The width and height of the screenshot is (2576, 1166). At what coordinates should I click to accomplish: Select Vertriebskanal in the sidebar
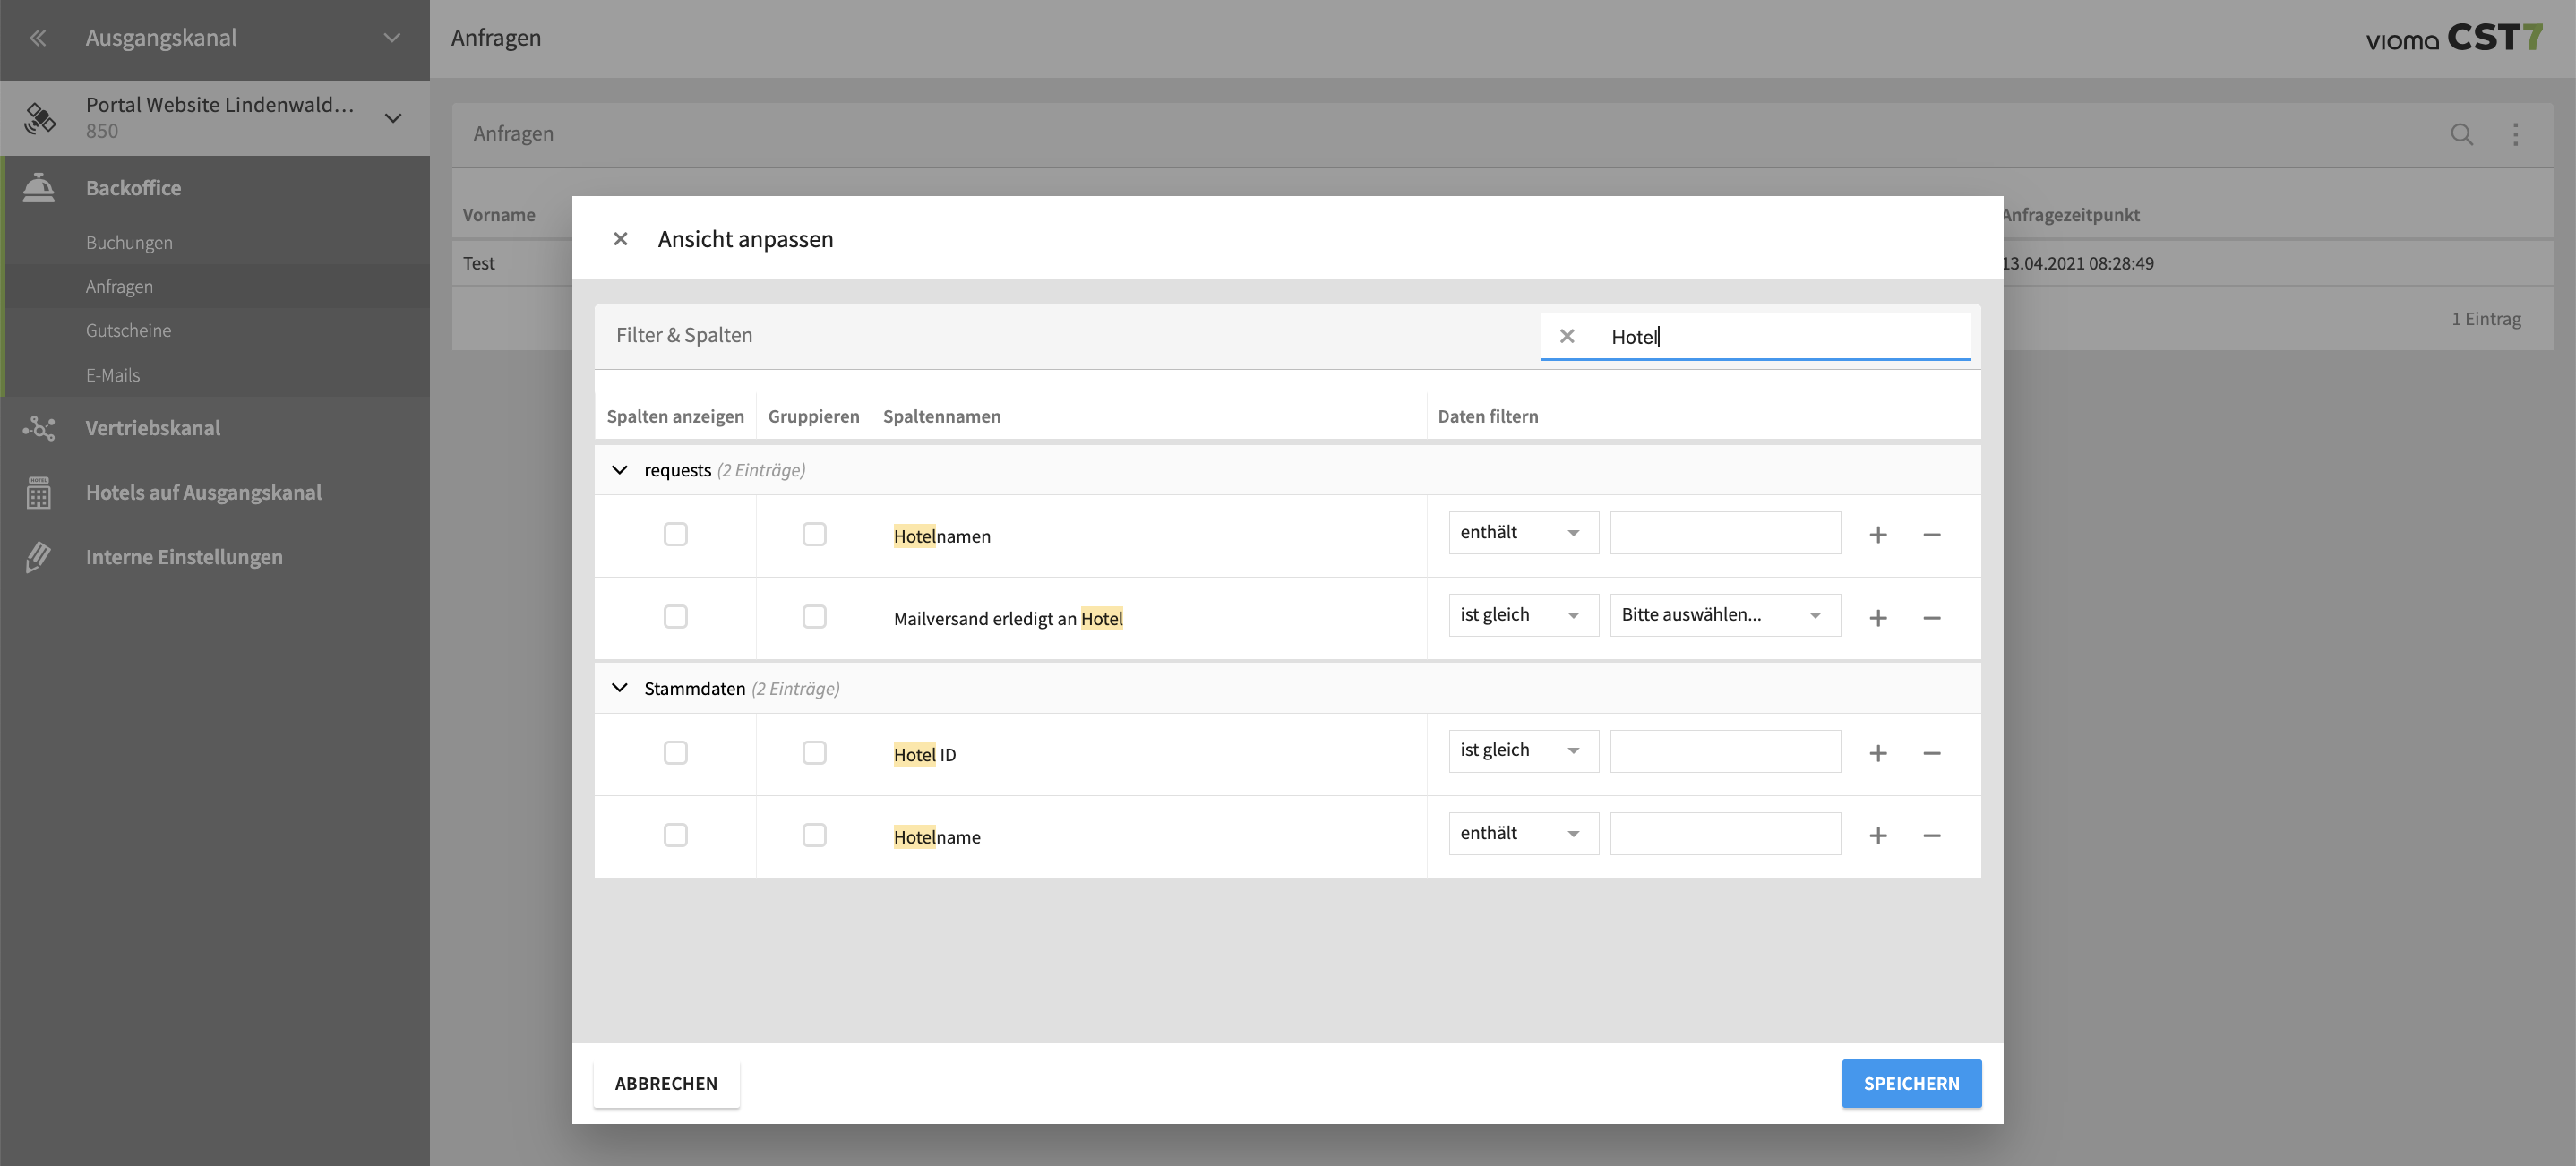pos(153,428)
